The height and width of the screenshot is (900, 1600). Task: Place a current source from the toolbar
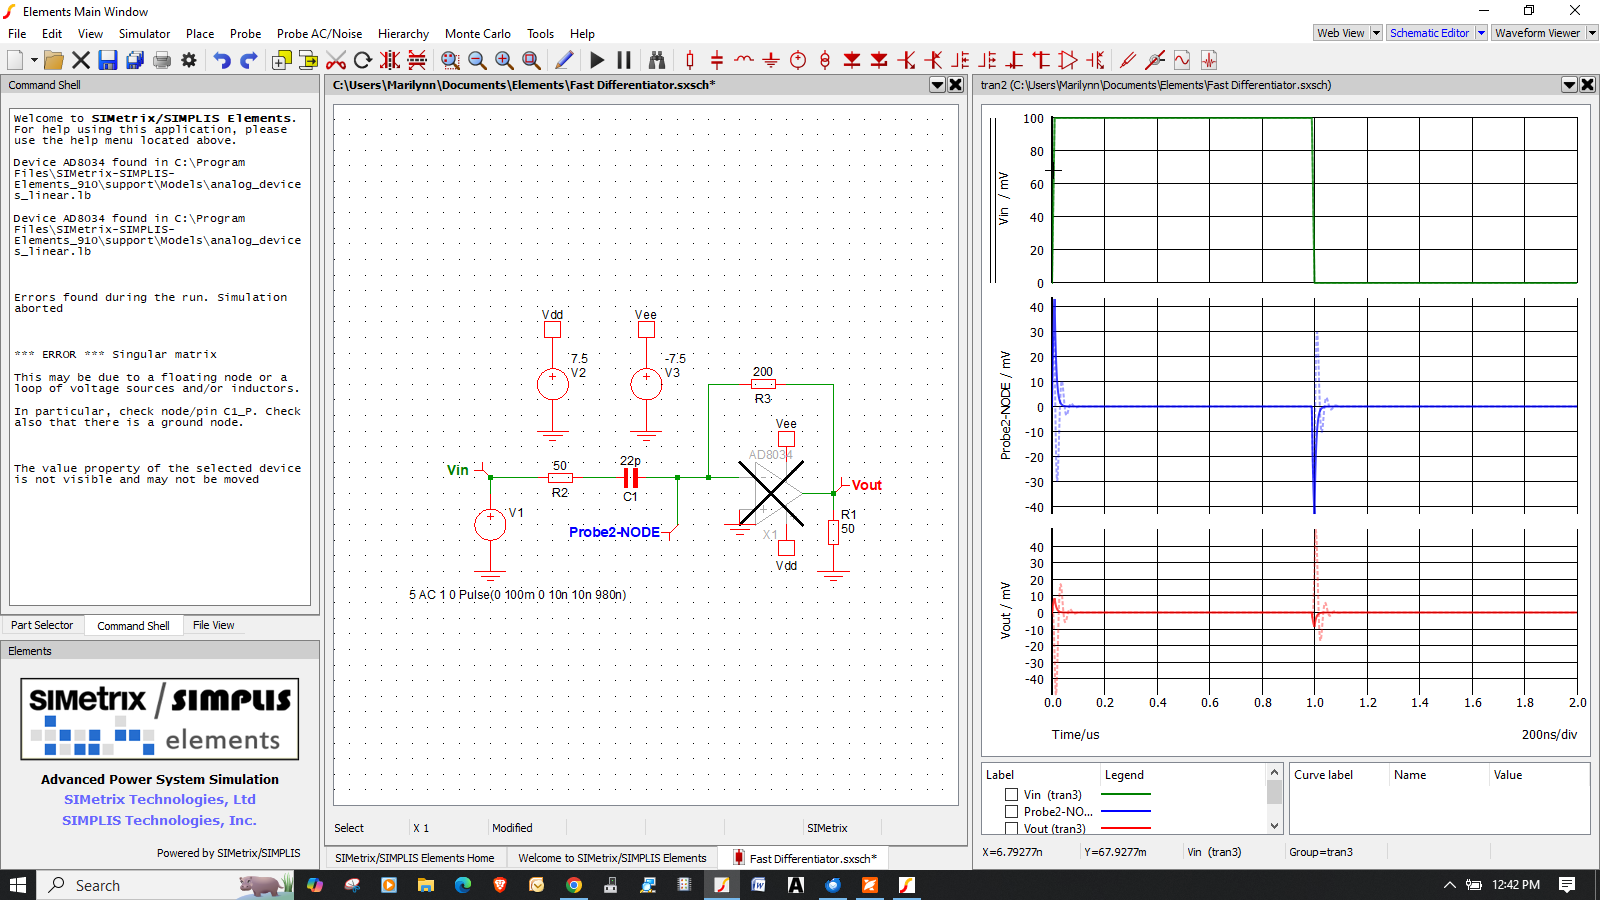point(825,60)
